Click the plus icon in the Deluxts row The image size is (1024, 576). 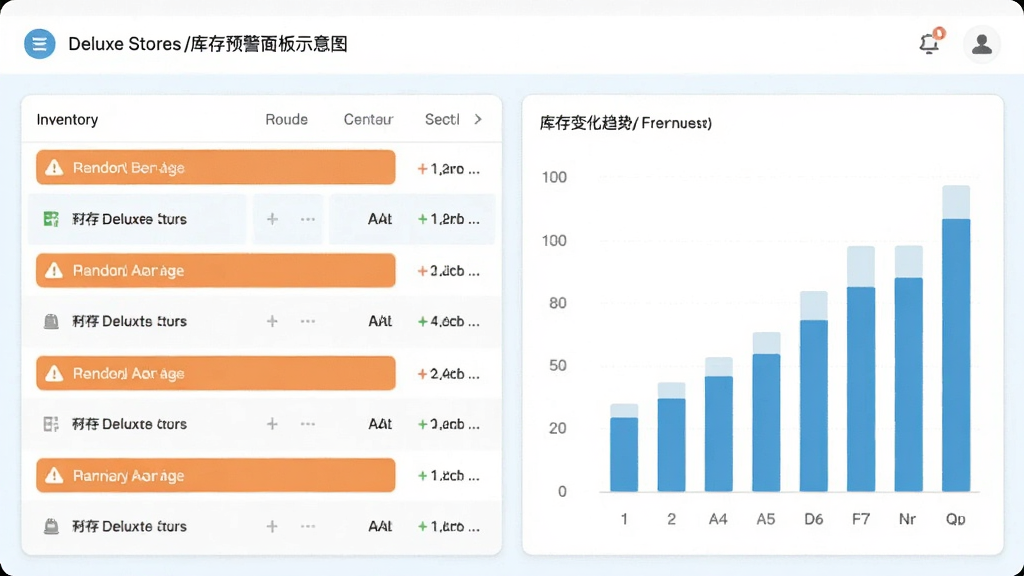tap(272, 321)
